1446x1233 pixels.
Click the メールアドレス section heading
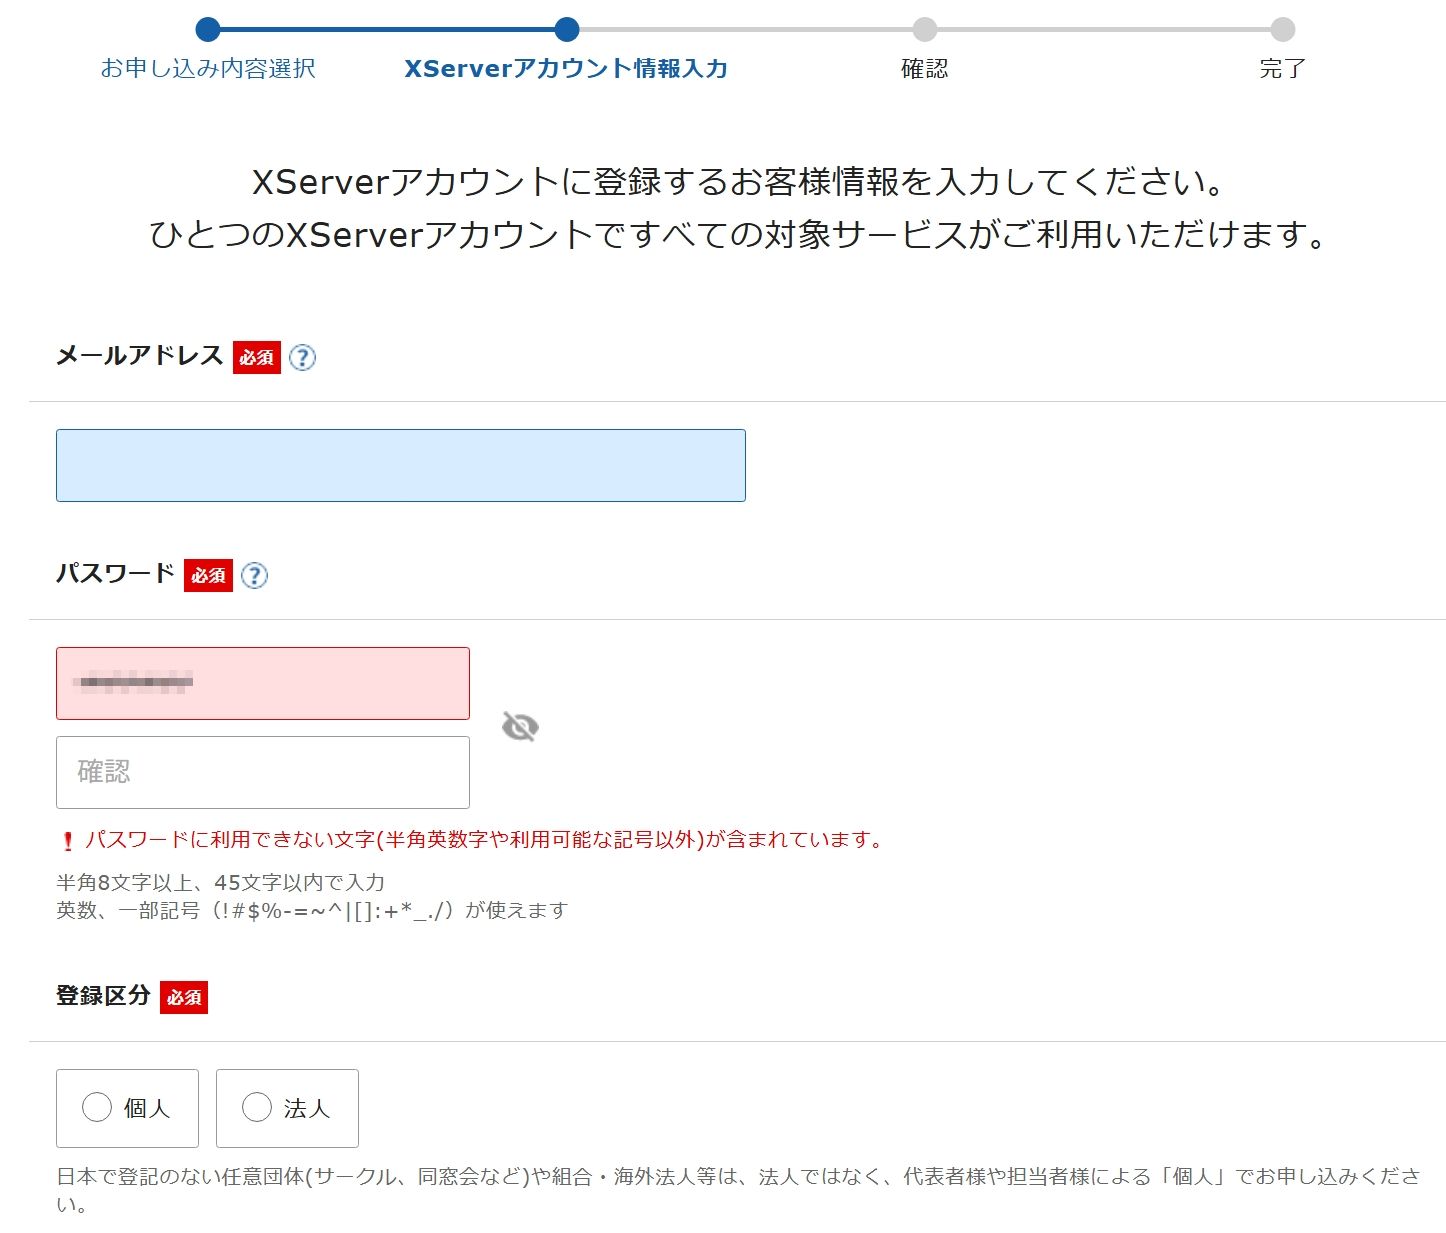[x=140, y=356]
